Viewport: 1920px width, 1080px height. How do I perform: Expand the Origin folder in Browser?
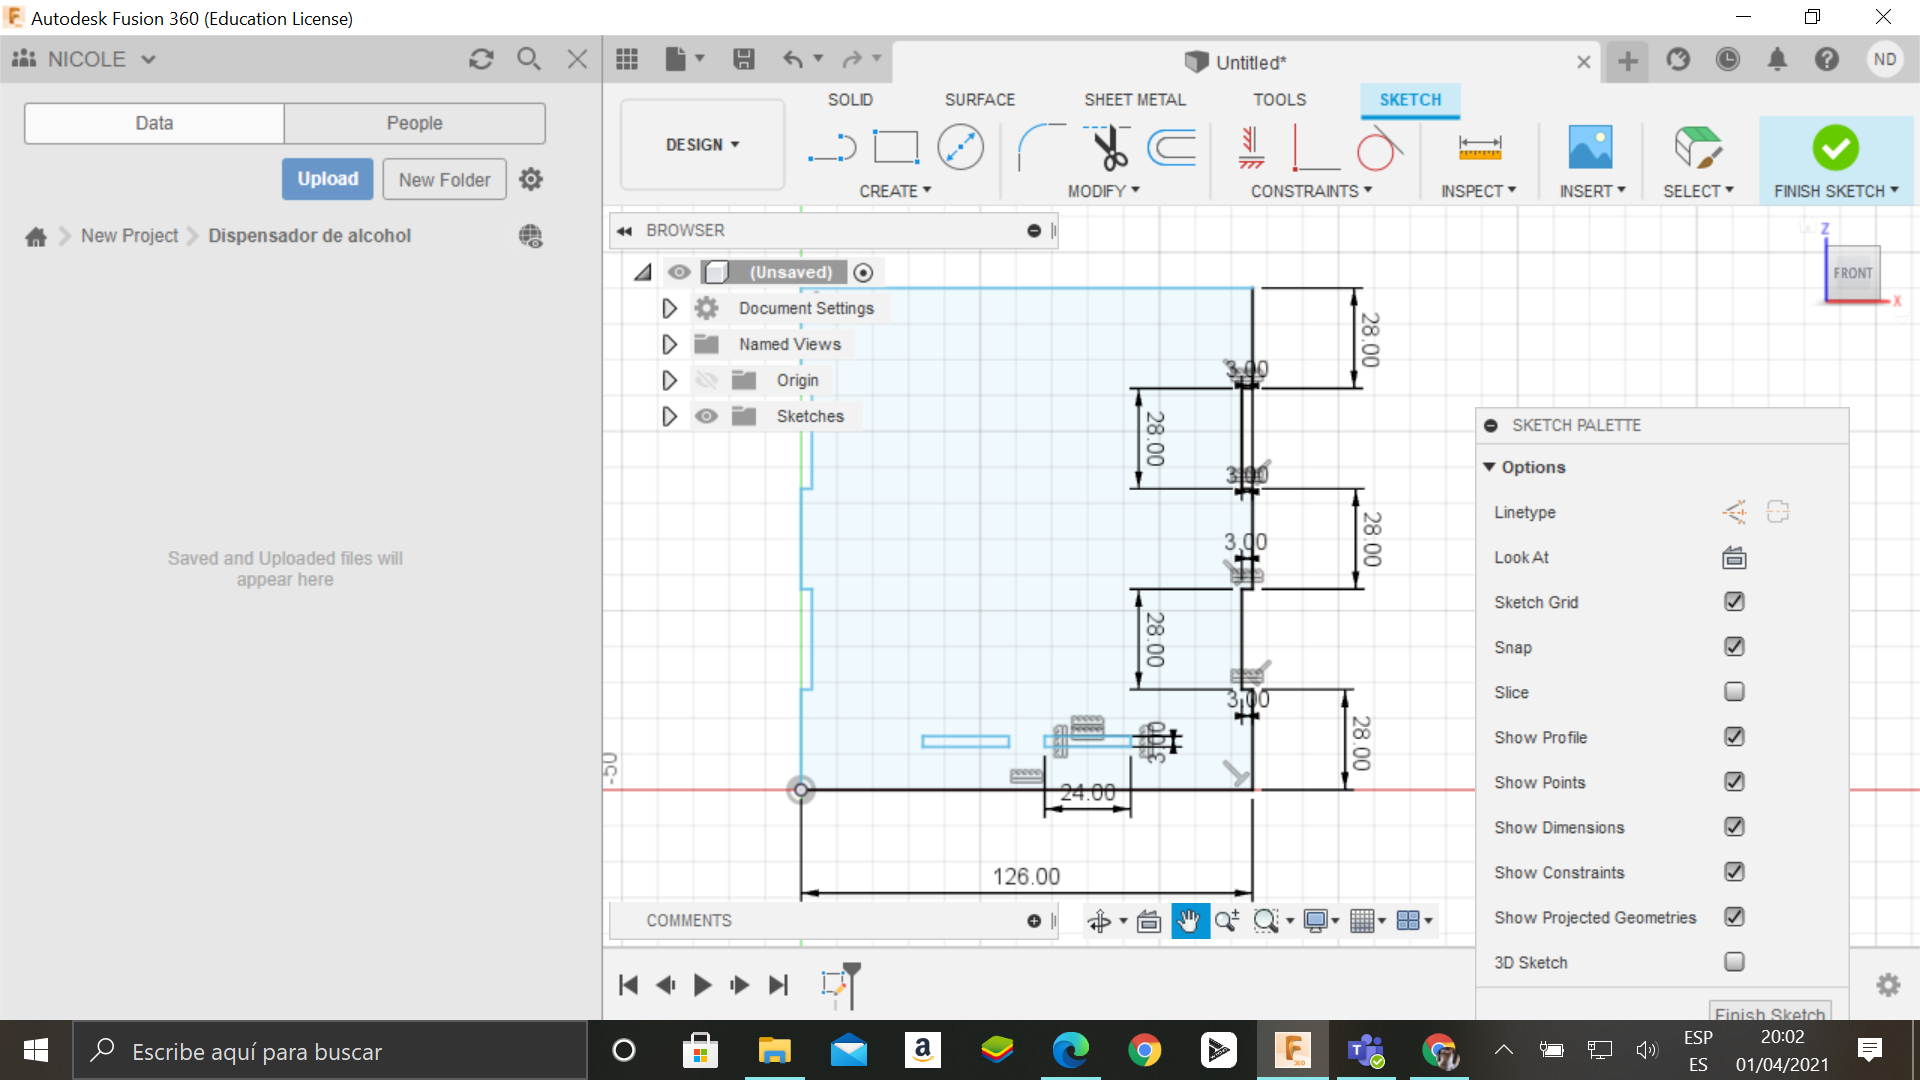[x=671, y=380]
